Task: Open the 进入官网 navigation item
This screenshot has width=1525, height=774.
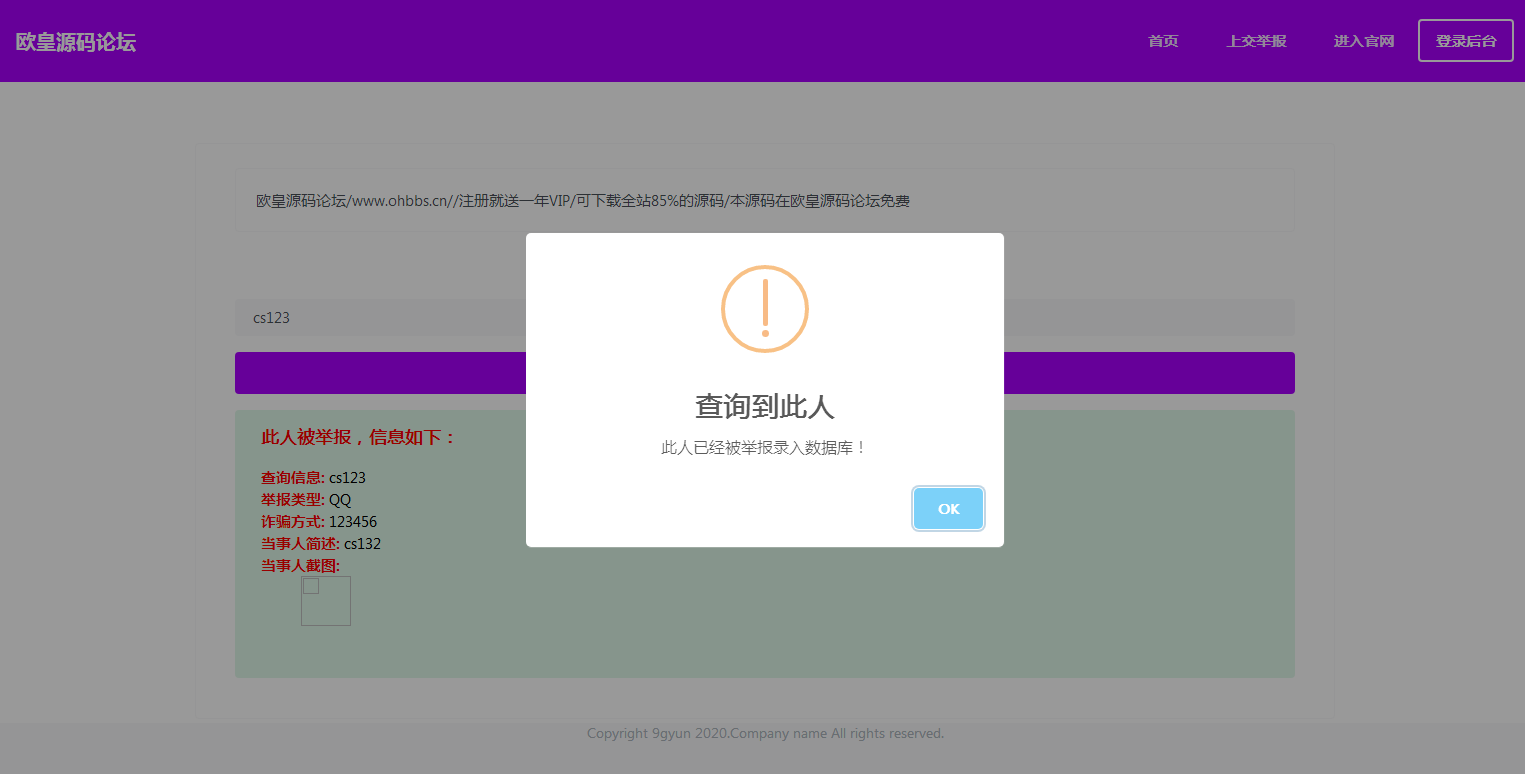Action: (1364, 41)
